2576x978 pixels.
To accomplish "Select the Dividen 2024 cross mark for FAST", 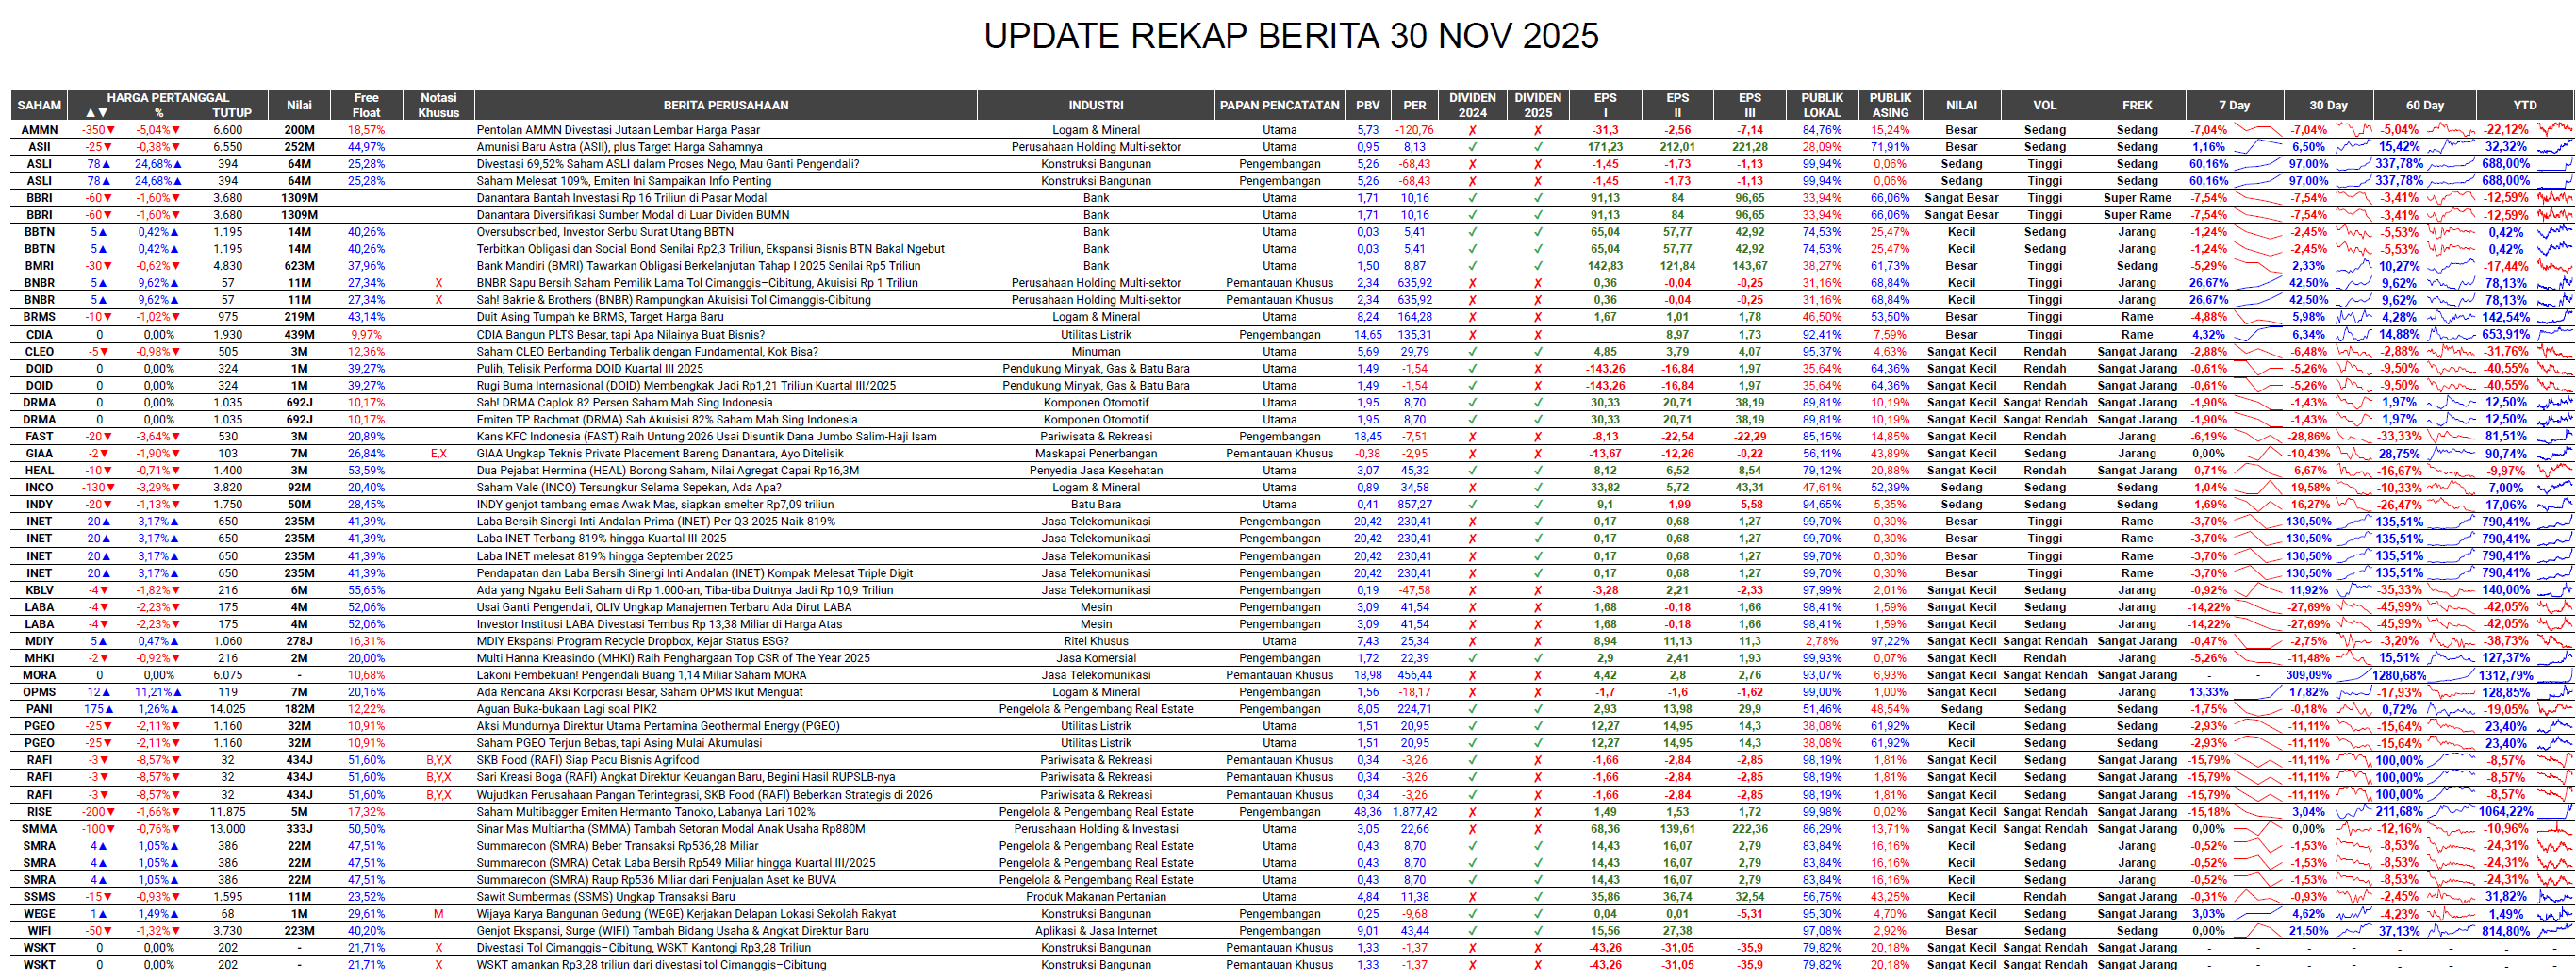I will (x=1472, y=437).
